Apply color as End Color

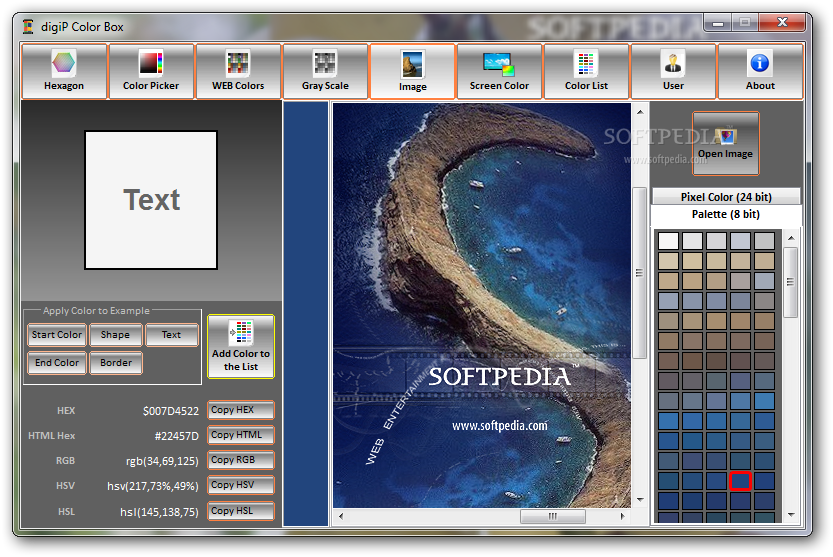click(57, 363)
